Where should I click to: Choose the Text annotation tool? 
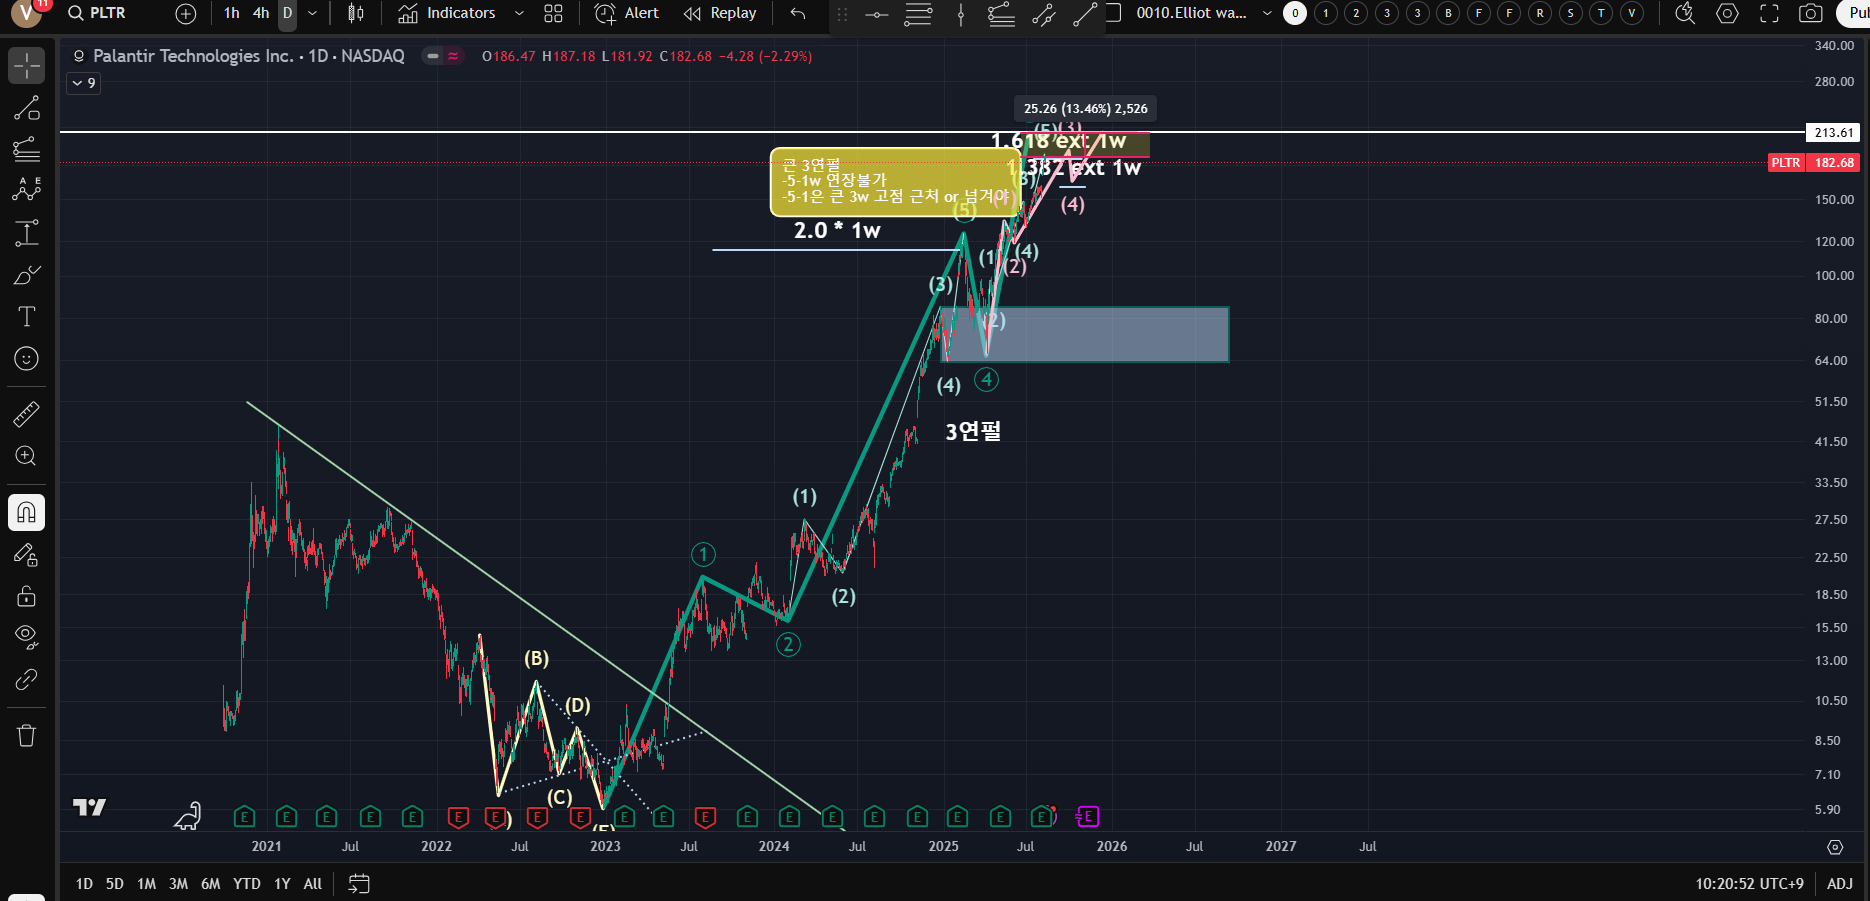point(27,317)
